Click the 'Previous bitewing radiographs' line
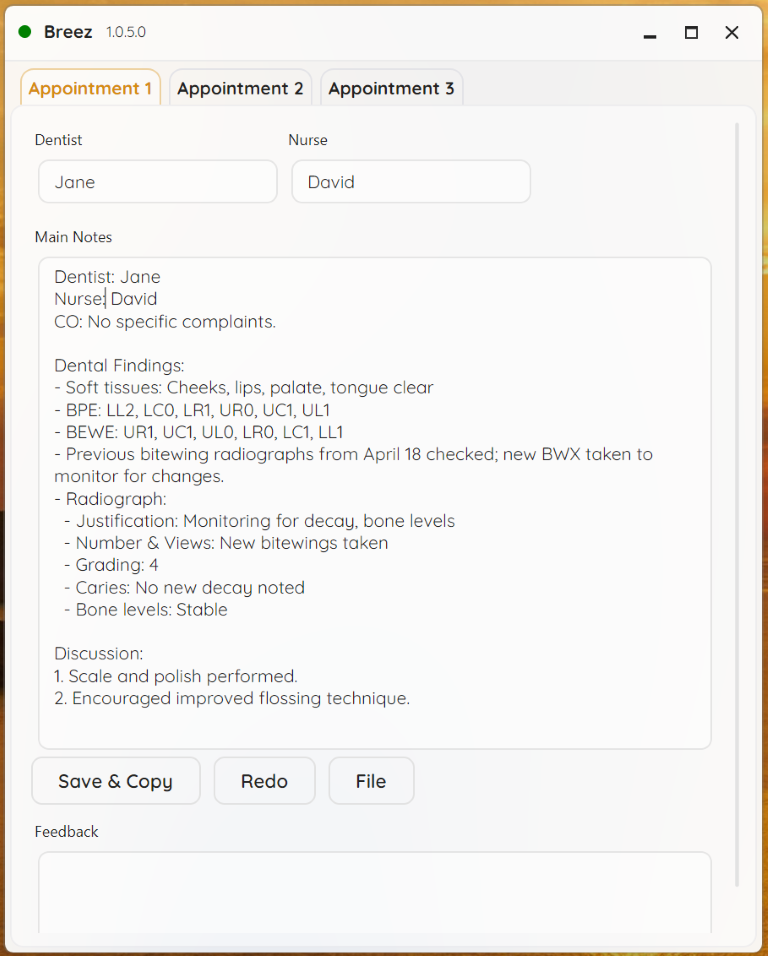 click(354, 454)
